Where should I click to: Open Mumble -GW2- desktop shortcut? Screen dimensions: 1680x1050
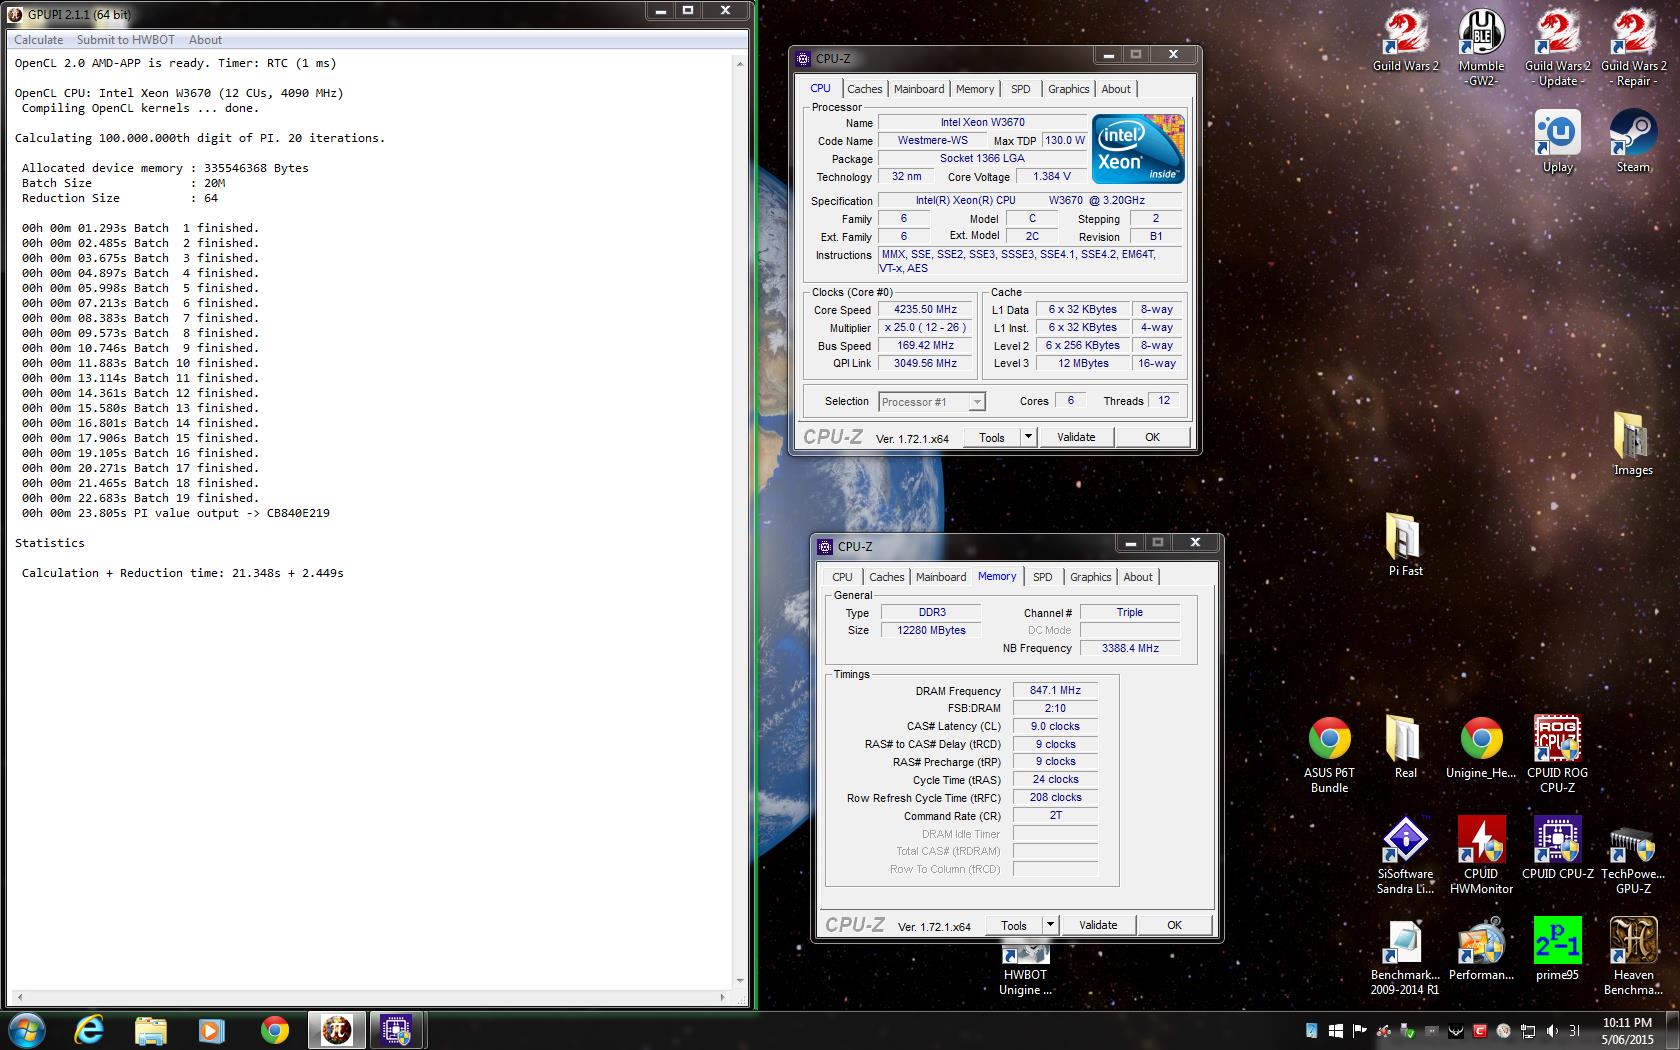[x=1481, y=47]
